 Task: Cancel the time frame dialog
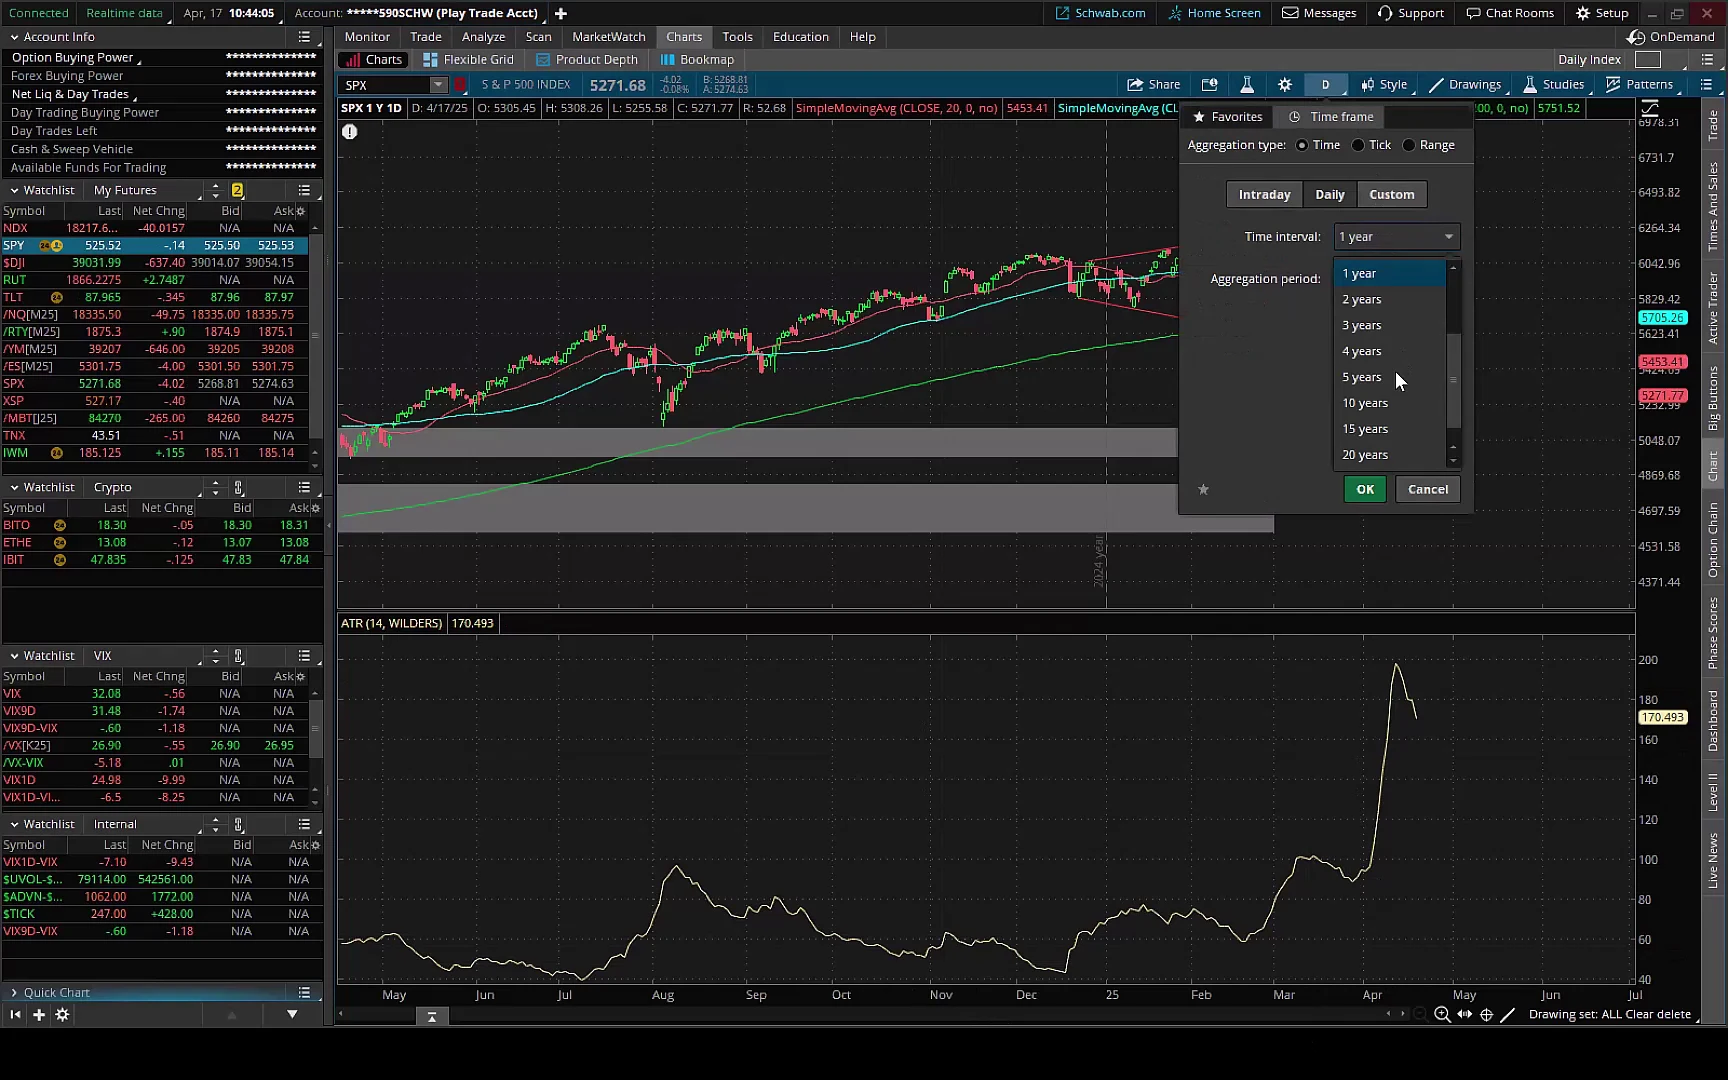[x=1428, y=489]
